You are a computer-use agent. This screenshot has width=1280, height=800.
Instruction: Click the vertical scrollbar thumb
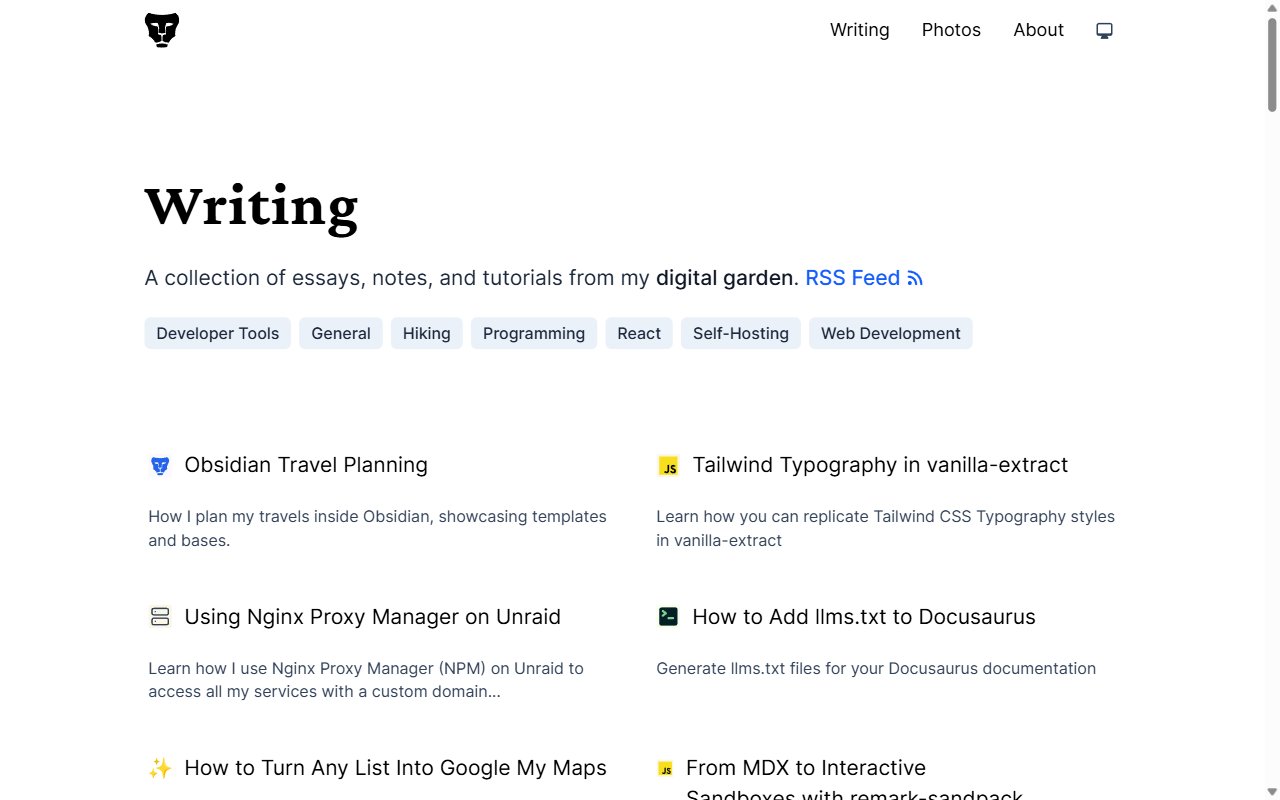coord(1272,65)
